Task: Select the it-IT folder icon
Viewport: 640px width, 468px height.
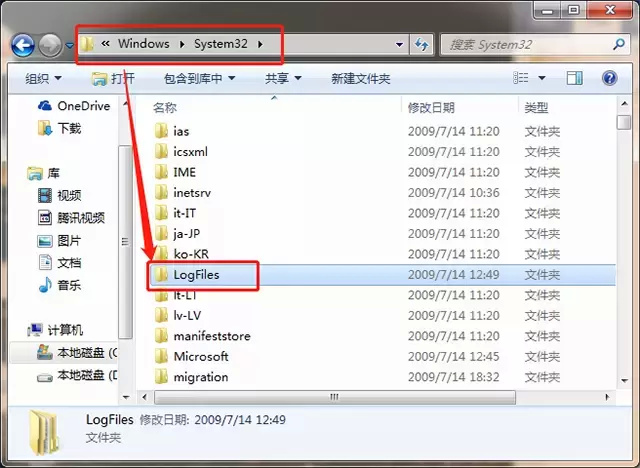Action: point(161,213)
